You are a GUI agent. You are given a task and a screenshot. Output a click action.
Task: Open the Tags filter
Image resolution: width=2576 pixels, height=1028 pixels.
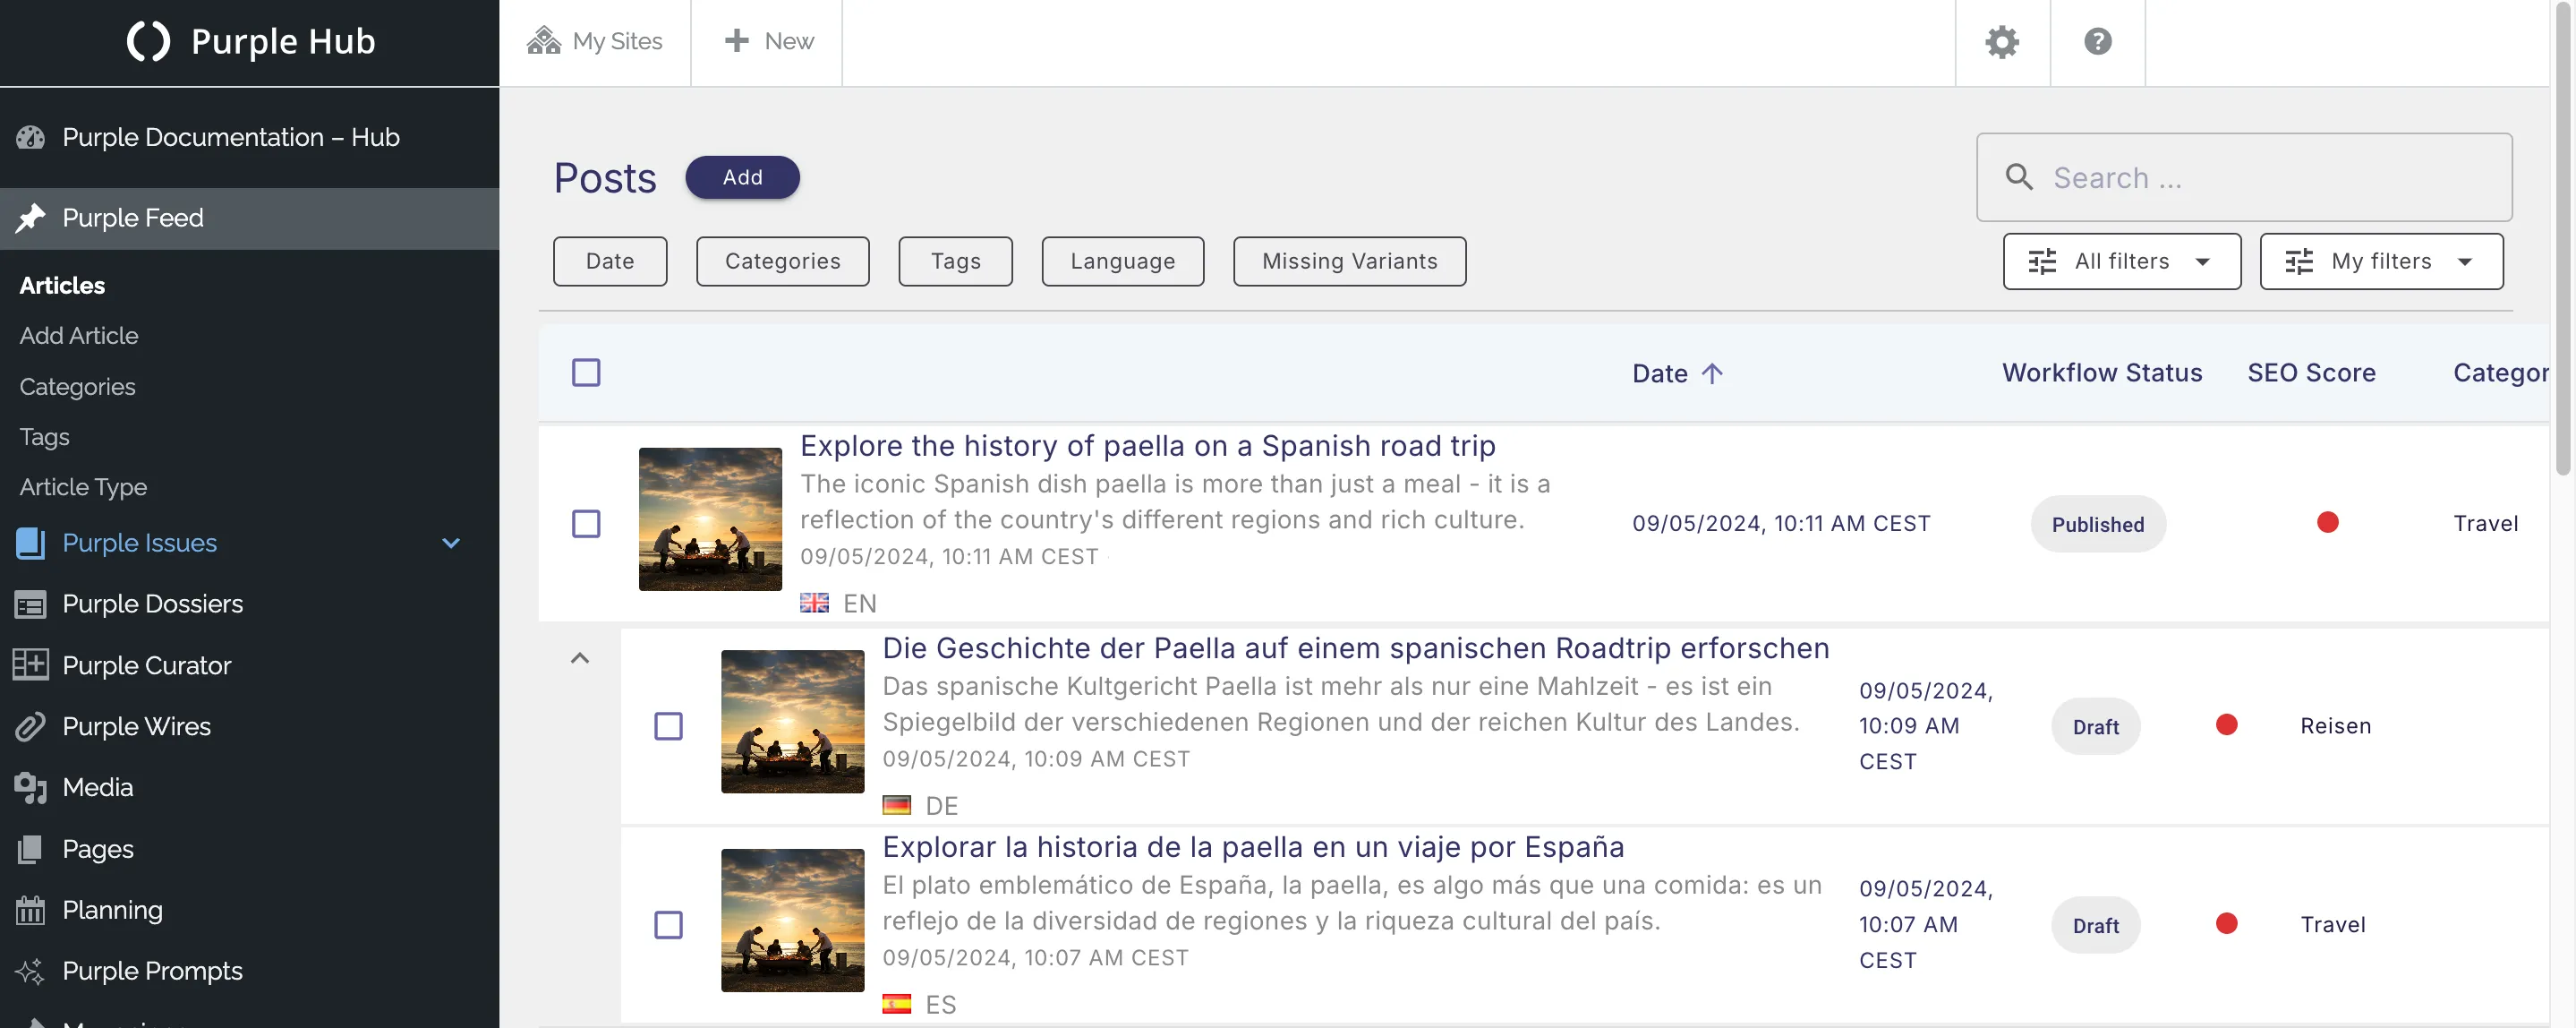(x=956, y=261)
